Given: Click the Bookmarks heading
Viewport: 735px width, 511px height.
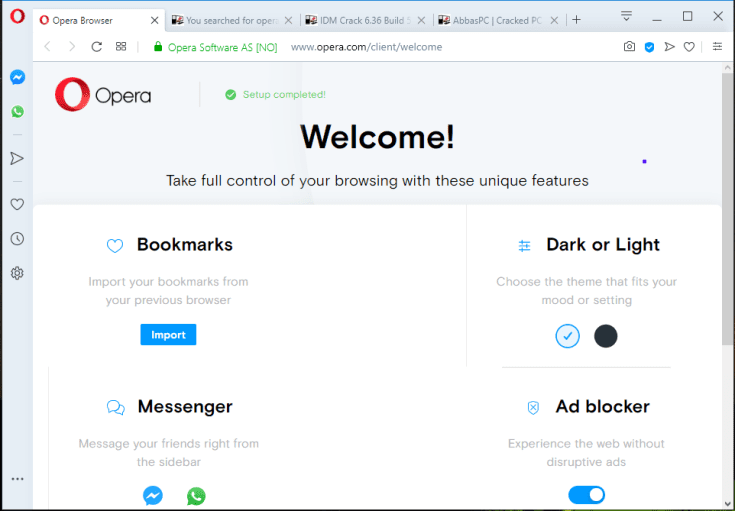Looking at the screenshot, I should pyautogui.click(x=185, y=245).
